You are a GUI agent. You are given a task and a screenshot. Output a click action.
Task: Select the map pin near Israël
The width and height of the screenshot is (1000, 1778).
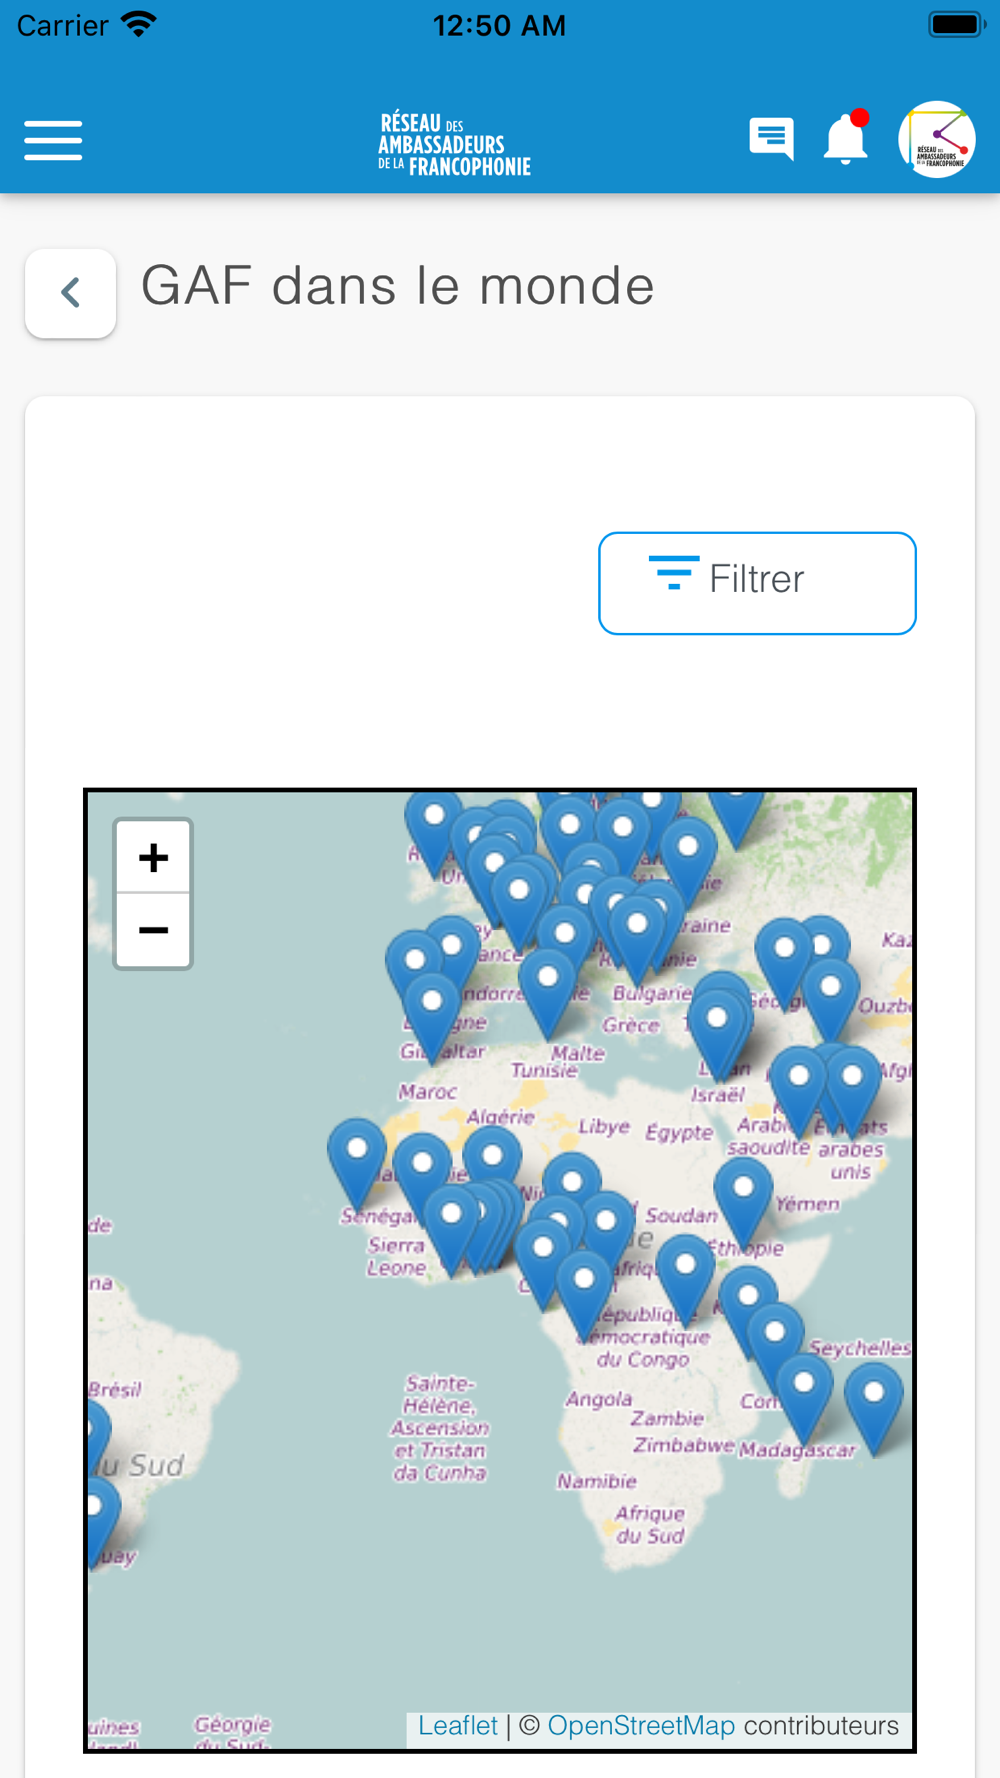[x=717, y=1035]
